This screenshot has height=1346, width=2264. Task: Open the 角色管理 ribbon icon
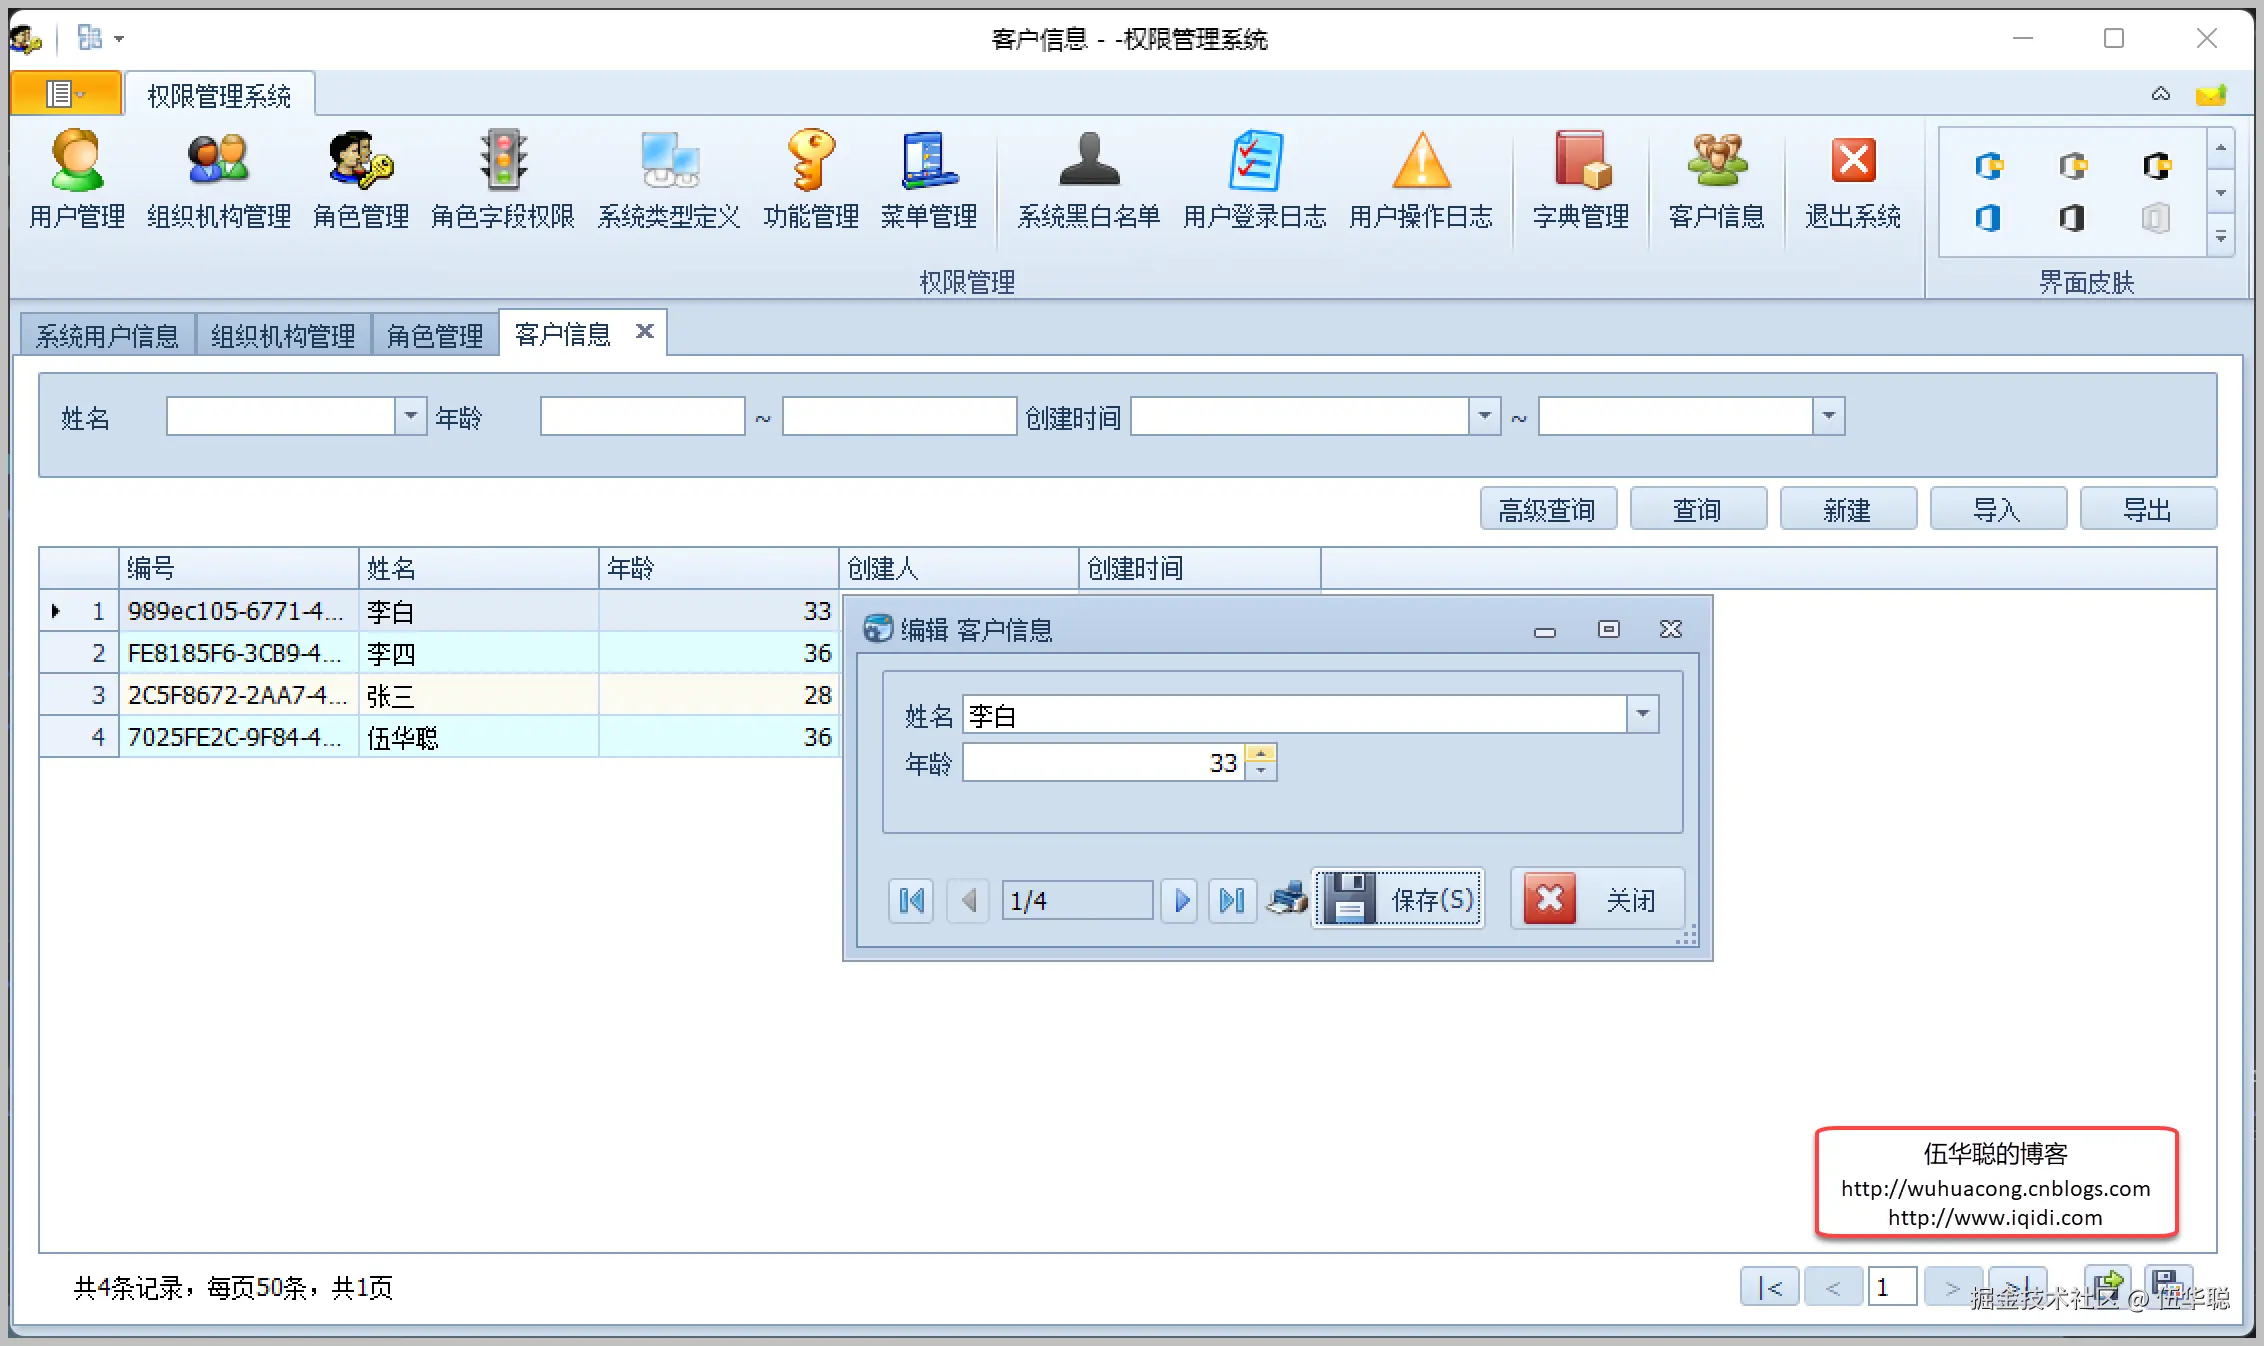[361, 180]
